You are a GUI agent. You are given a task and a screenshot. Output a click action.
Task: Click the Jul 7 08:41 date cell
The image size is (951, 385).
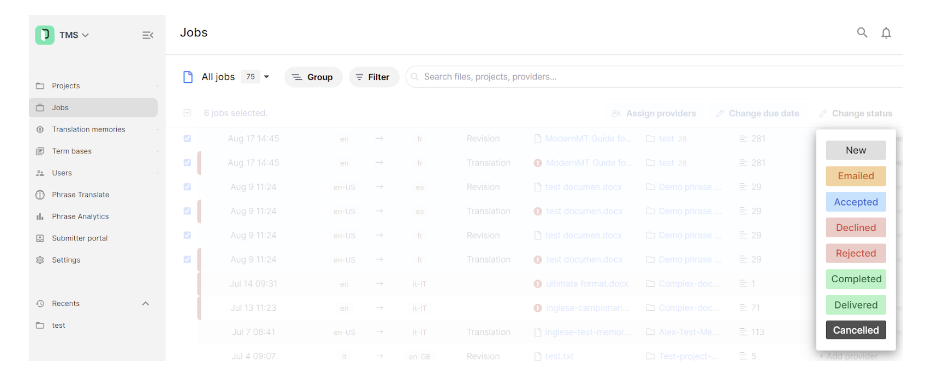point(254,332)
